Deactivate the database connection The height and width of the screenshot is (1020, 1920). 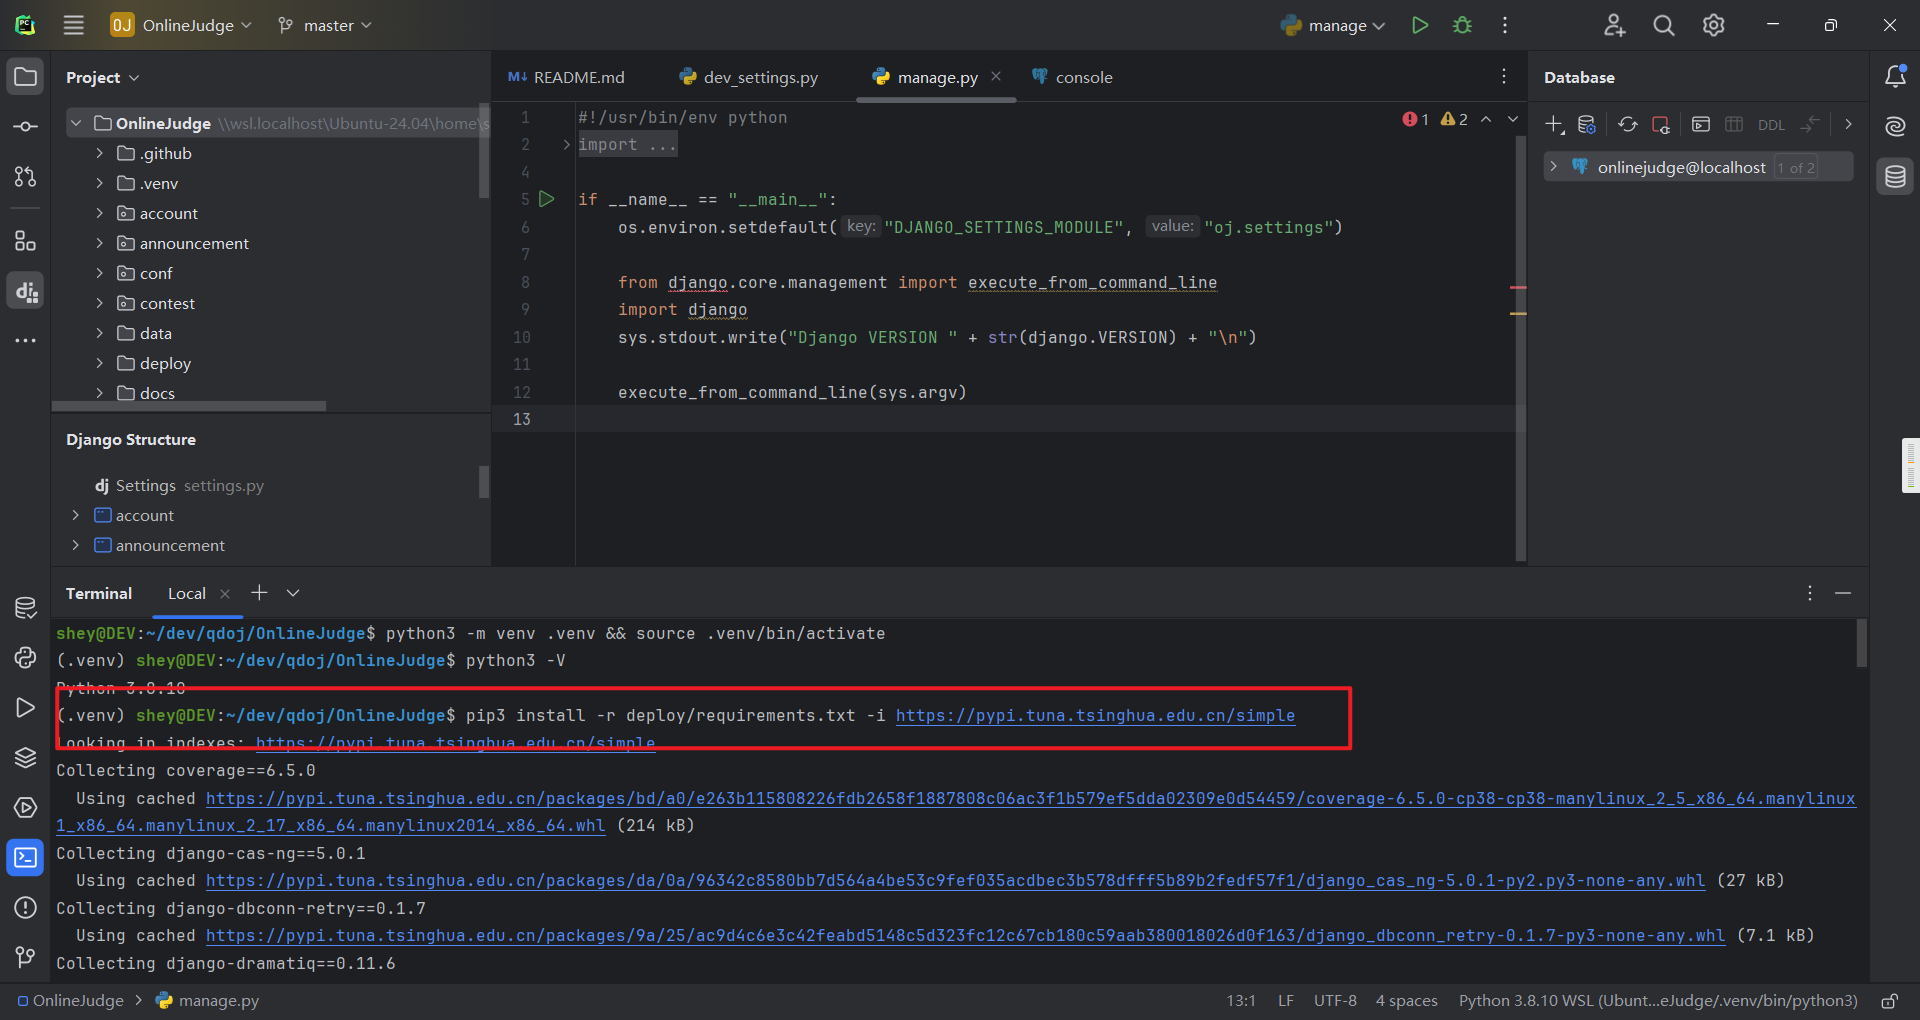coord(1661,125)
